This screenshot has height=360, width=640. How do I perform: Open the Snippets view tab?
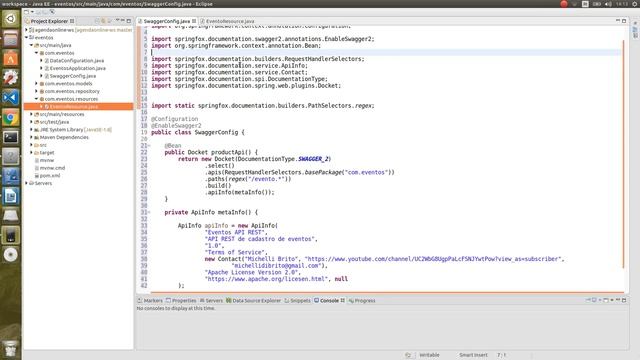(x=298, y=300)
